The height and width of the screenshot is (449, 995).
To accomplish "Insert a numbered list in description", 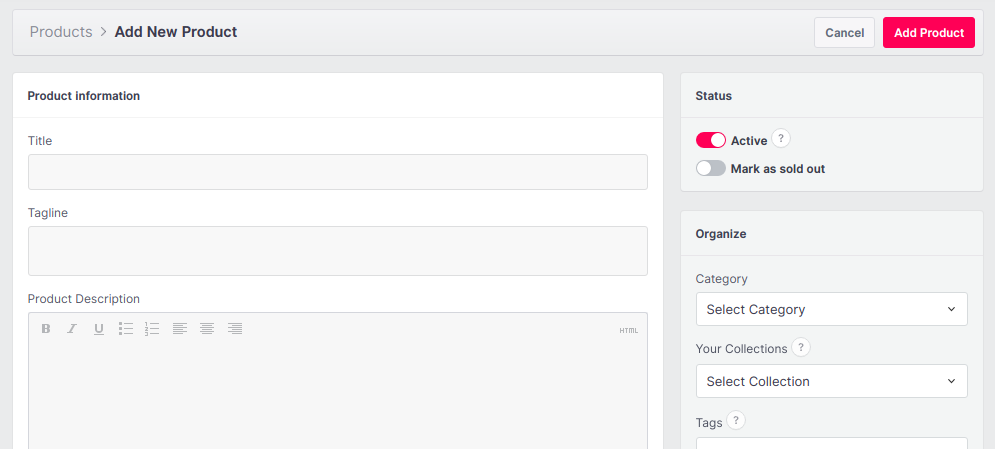I will pos(152,329).
